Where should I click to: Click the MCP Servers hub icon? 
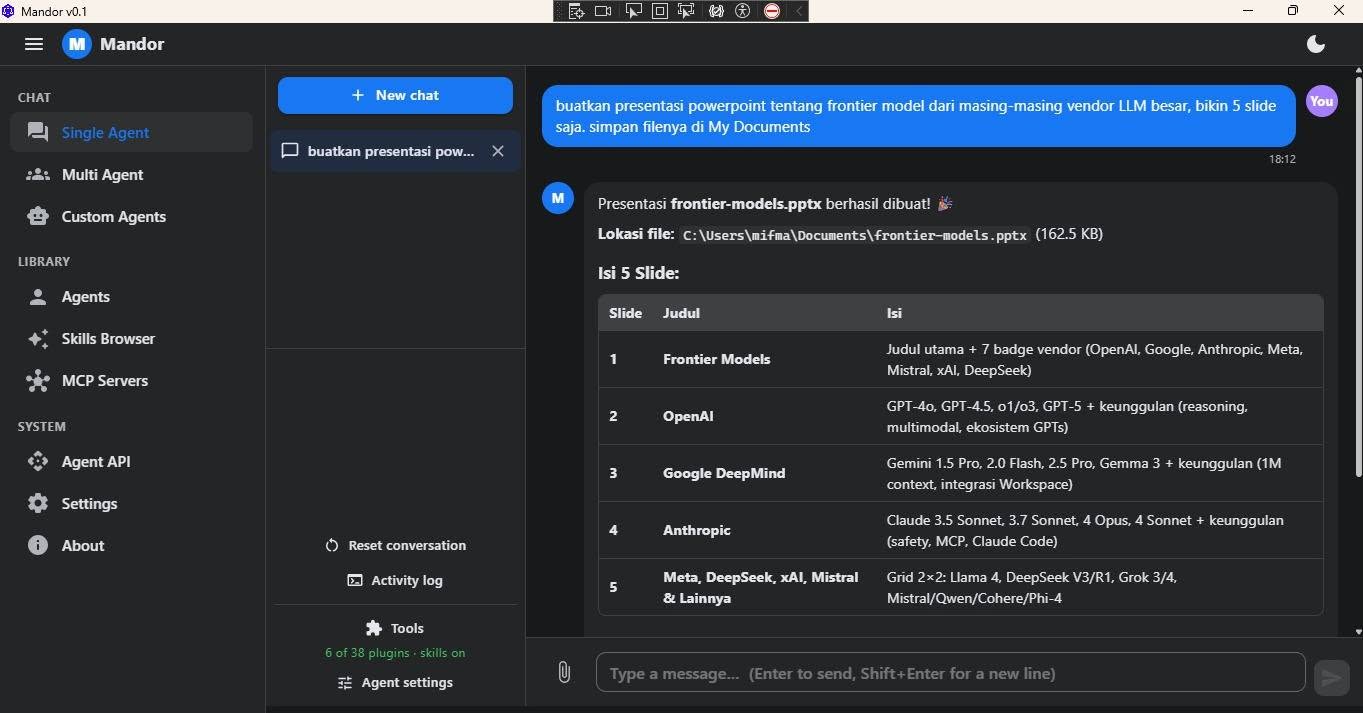coord(38,380)
